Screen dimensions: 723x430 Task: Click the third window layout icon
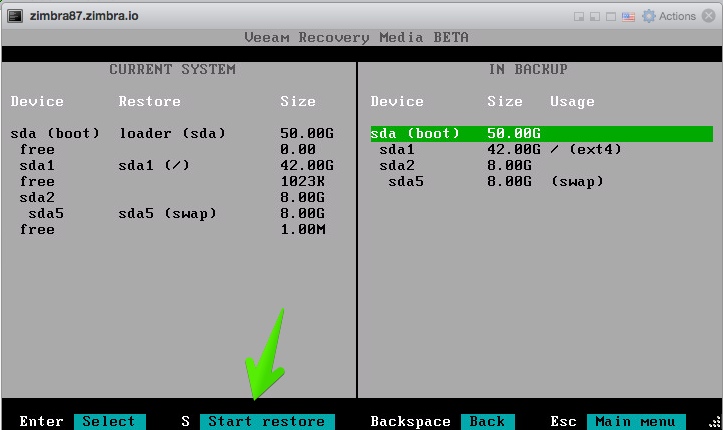point(611,17)
